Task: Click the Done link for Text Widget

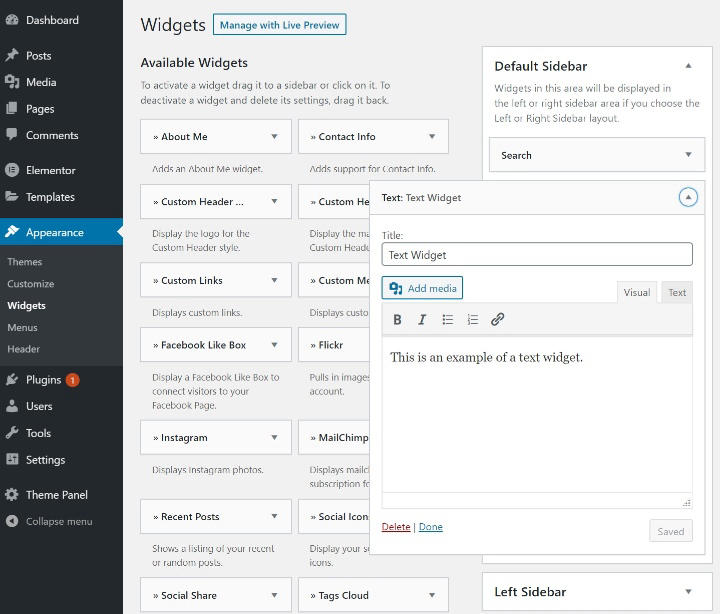Action: [x=431, y=527]
